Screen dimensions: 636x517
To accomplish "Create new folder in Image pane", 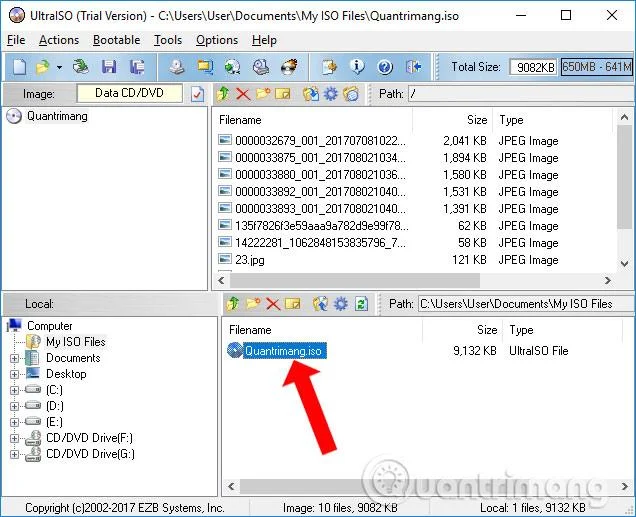I will tap(263, 94).
